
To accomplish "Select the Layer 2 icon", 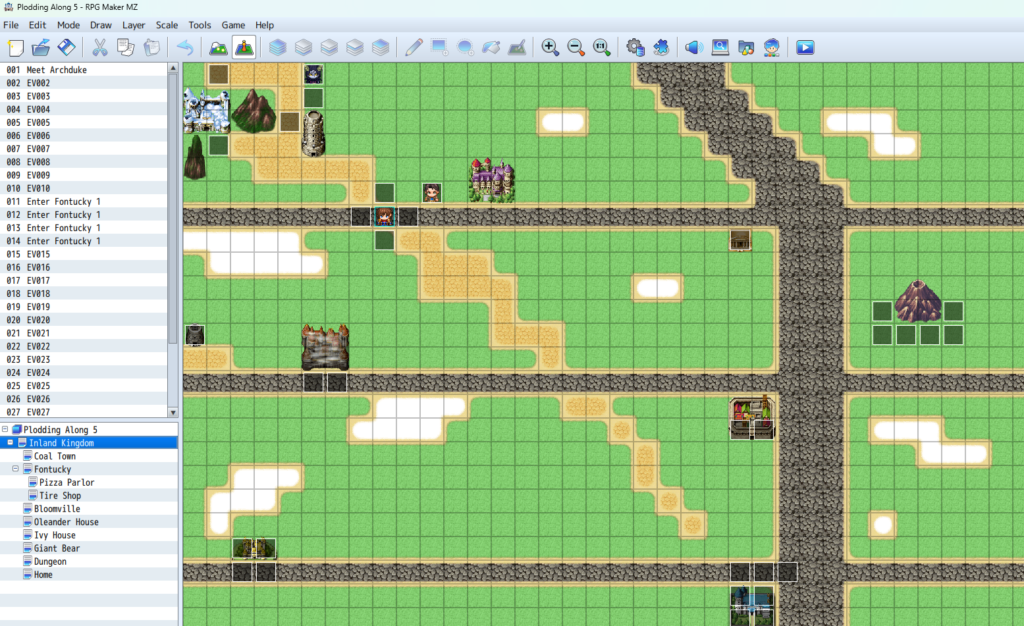I will (329, 48).
